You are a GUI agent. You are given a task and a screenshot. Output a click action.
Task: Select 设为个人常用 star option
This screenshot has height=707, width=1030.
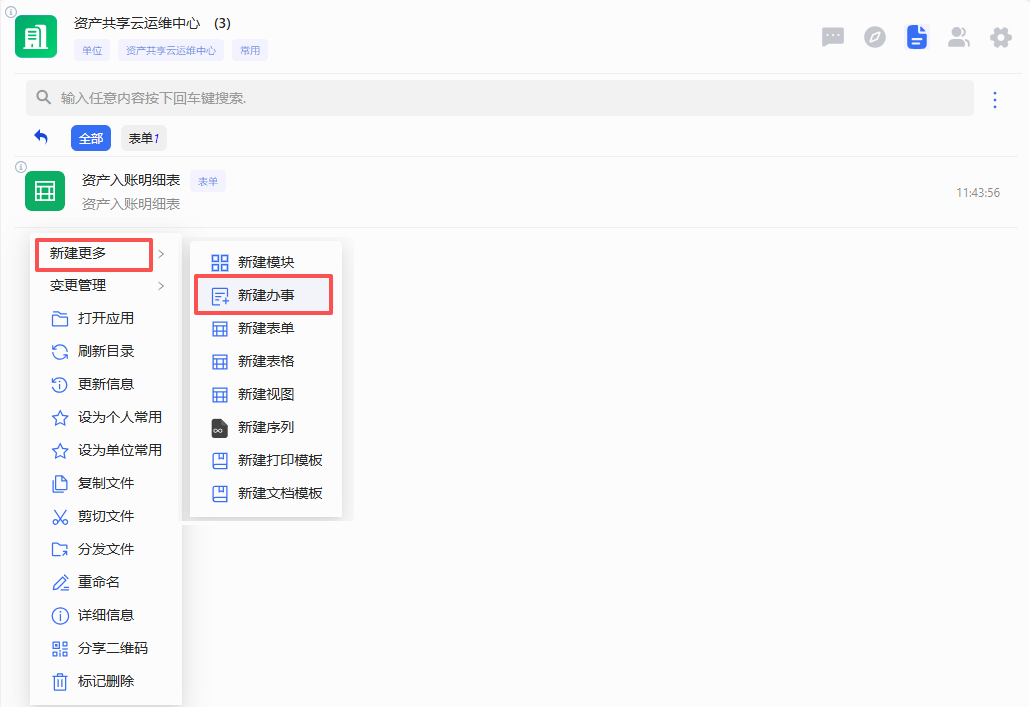click(119, 417)
